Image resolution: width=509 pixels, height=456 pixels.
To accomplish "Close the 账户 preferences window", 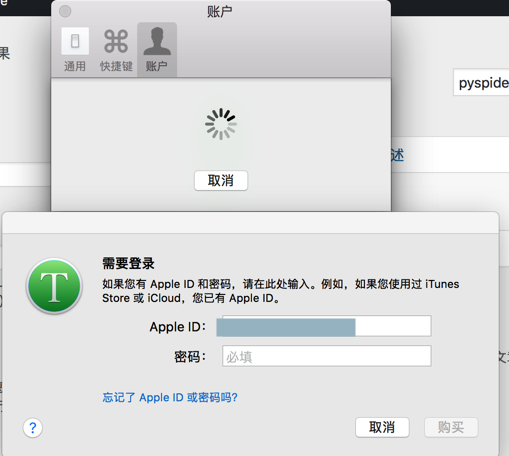I will tap(65, 11).
